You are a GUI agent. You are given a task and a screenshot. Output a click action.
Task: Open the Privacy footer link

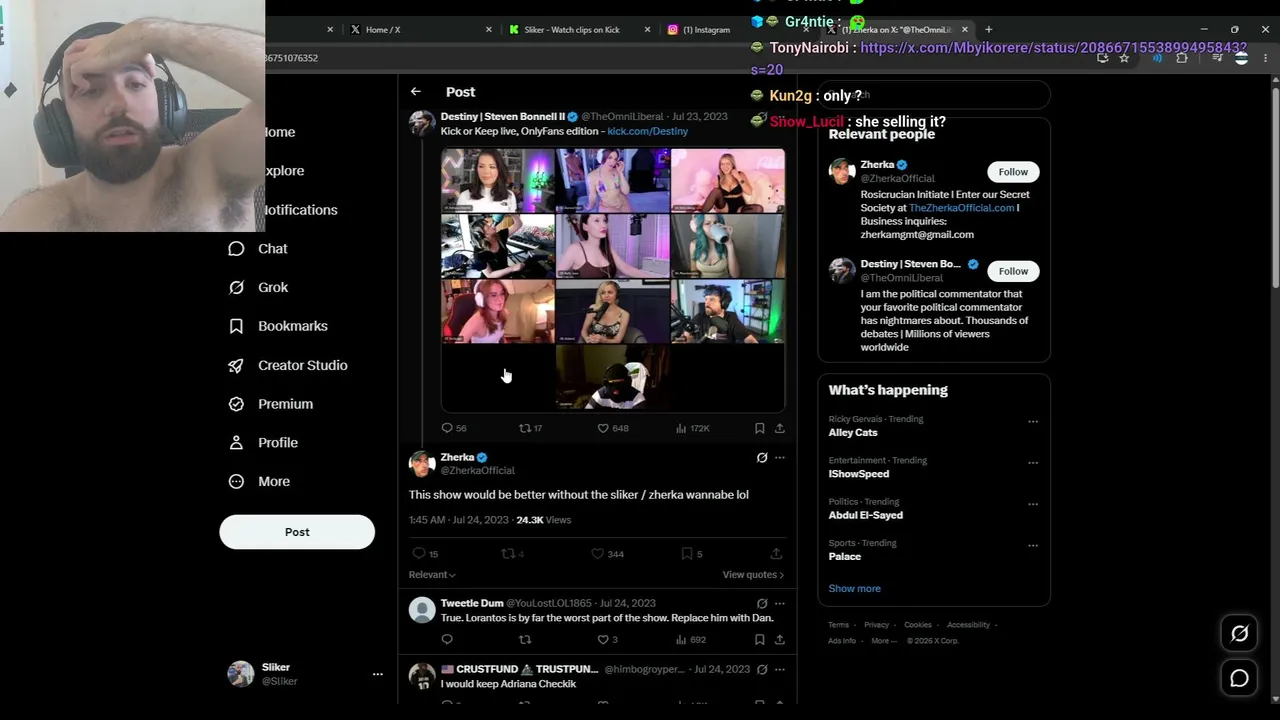876,625
